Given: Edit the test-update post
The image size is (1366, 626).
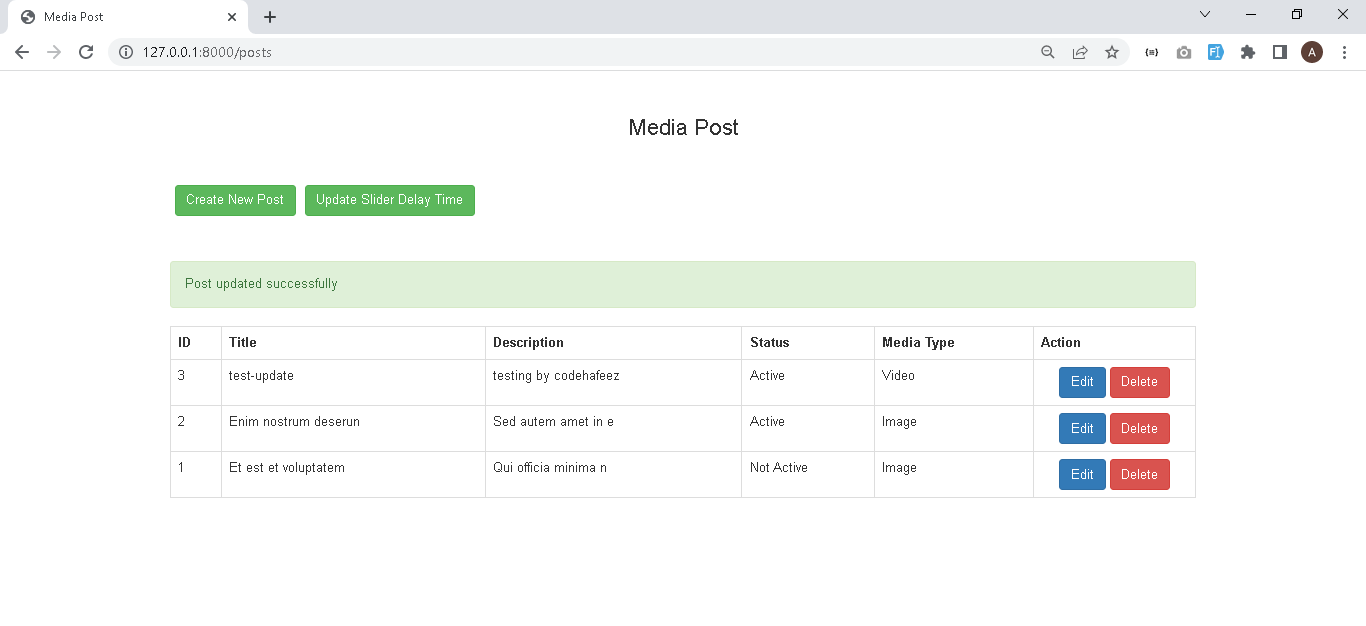Looking at the screenshot, I should (1082, 382).
